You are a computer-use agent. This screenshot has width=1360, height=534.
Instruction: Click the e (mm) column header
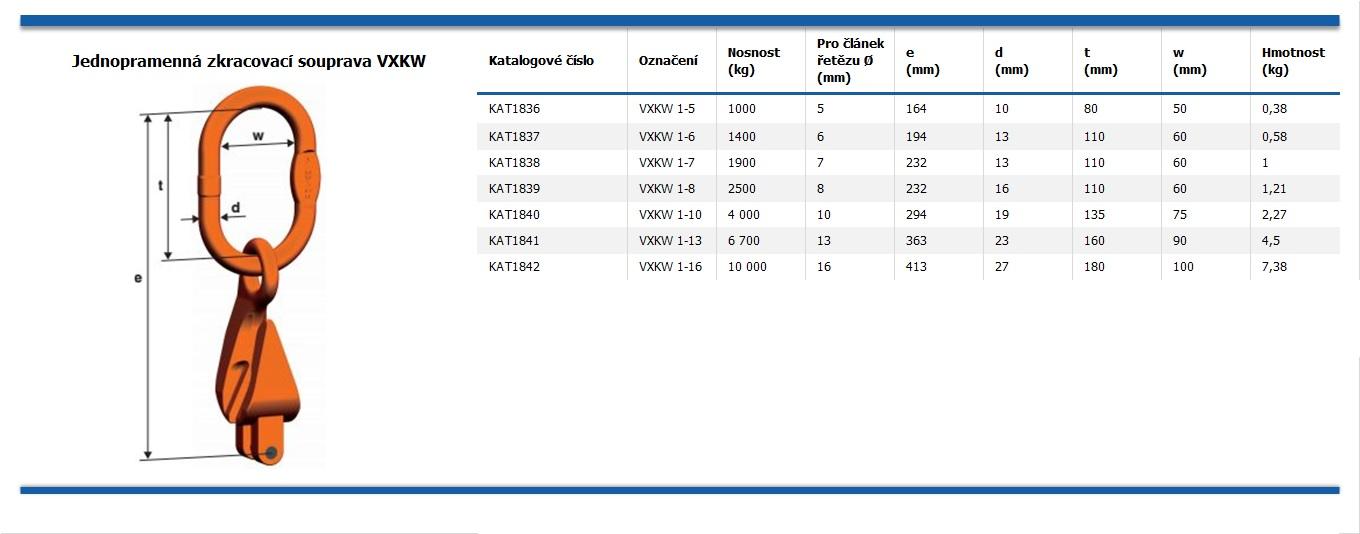(x=922, y=61)
